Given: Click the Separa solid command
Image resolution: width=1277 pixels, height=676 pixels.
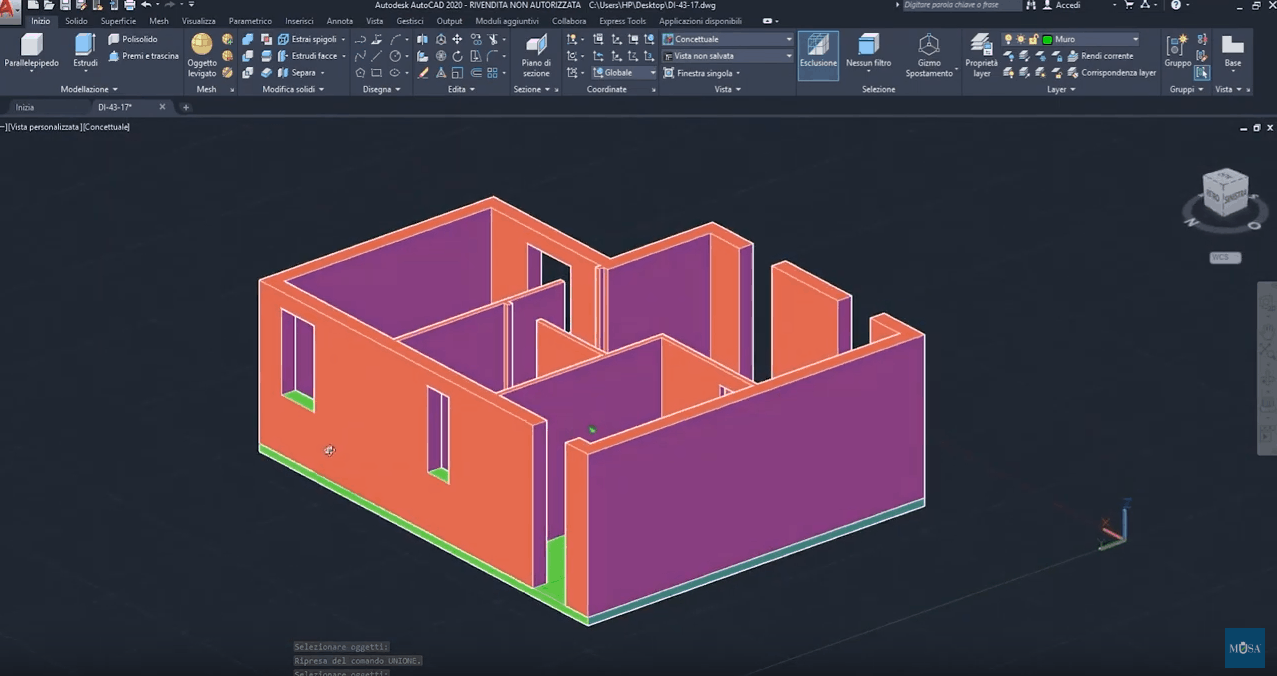Looking at the screenshot, I should 302,73.
